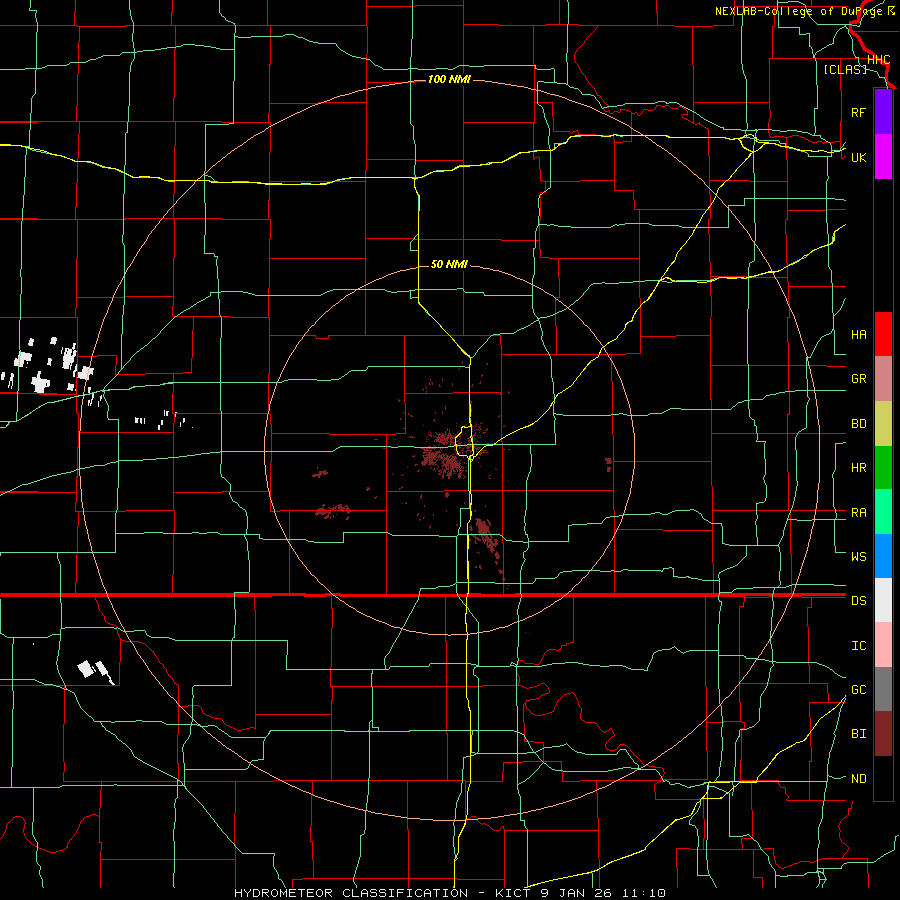Click the HR legend label
This screenshot has width=900, height=900.
858,468
